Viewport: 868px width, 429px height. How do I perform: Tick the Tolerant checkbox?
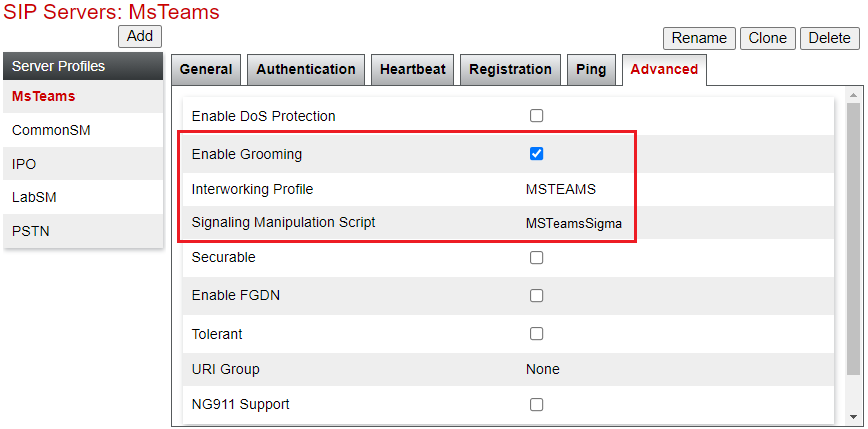(536, 334)
